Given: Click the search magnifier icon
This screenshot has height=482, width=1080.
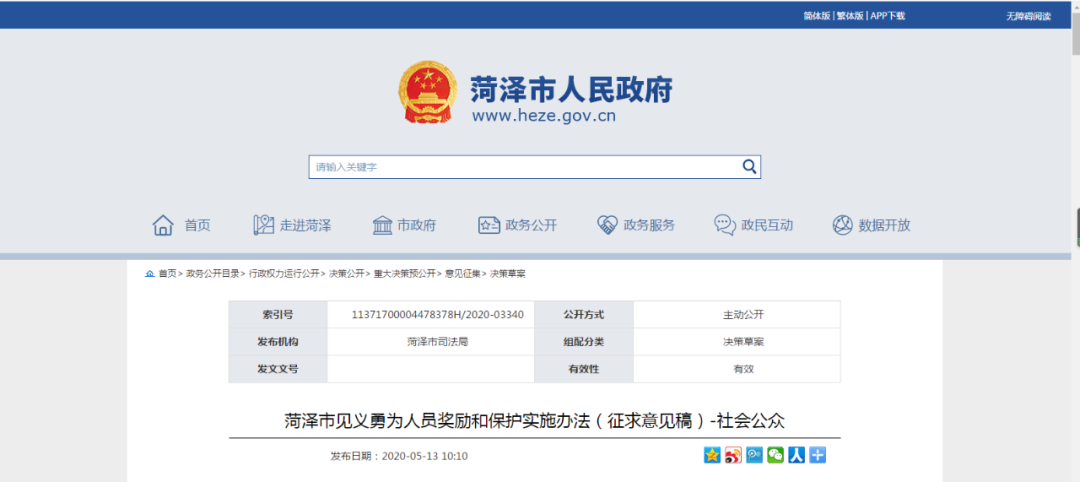Looking at the screenshot, I should (749, 166).
